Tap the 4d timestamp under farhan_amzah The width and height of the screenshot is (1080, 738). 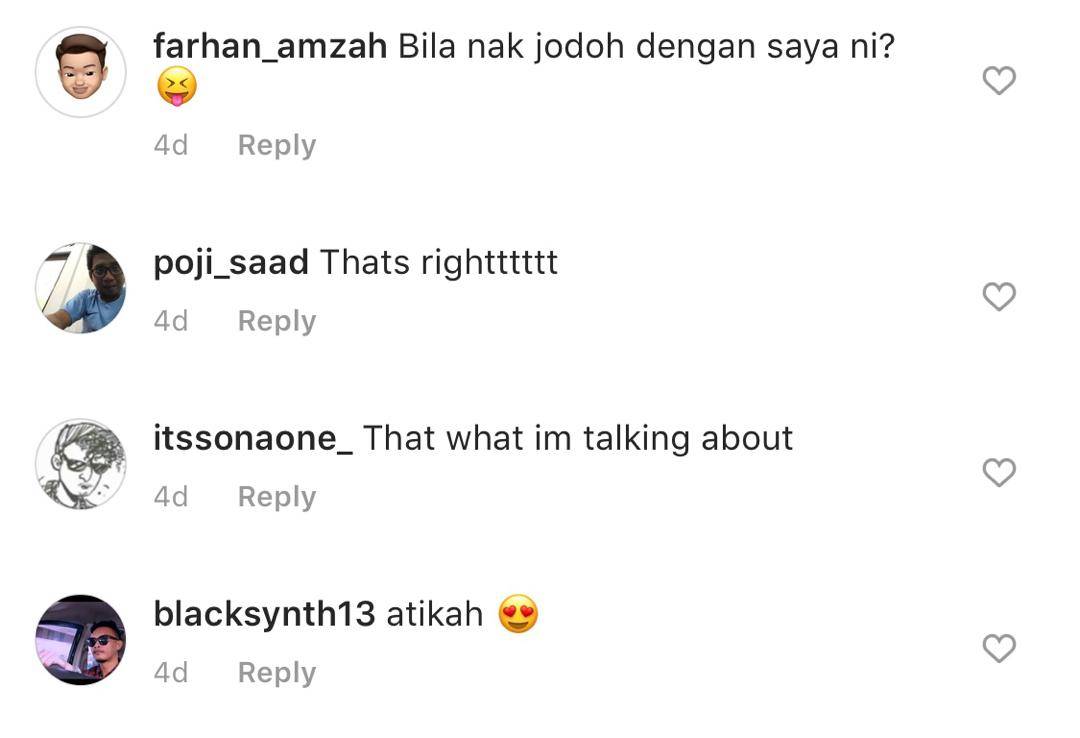171,145
